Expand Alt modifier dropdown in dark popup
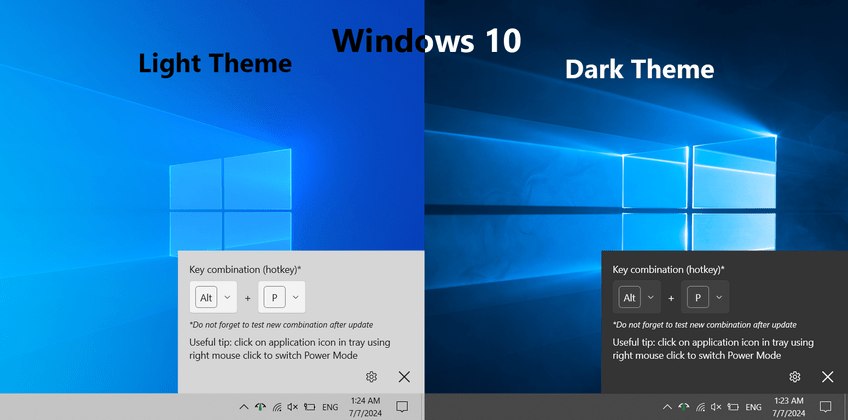Image resolution: width=848 pixels, height=420 pixels. (637, 297)
